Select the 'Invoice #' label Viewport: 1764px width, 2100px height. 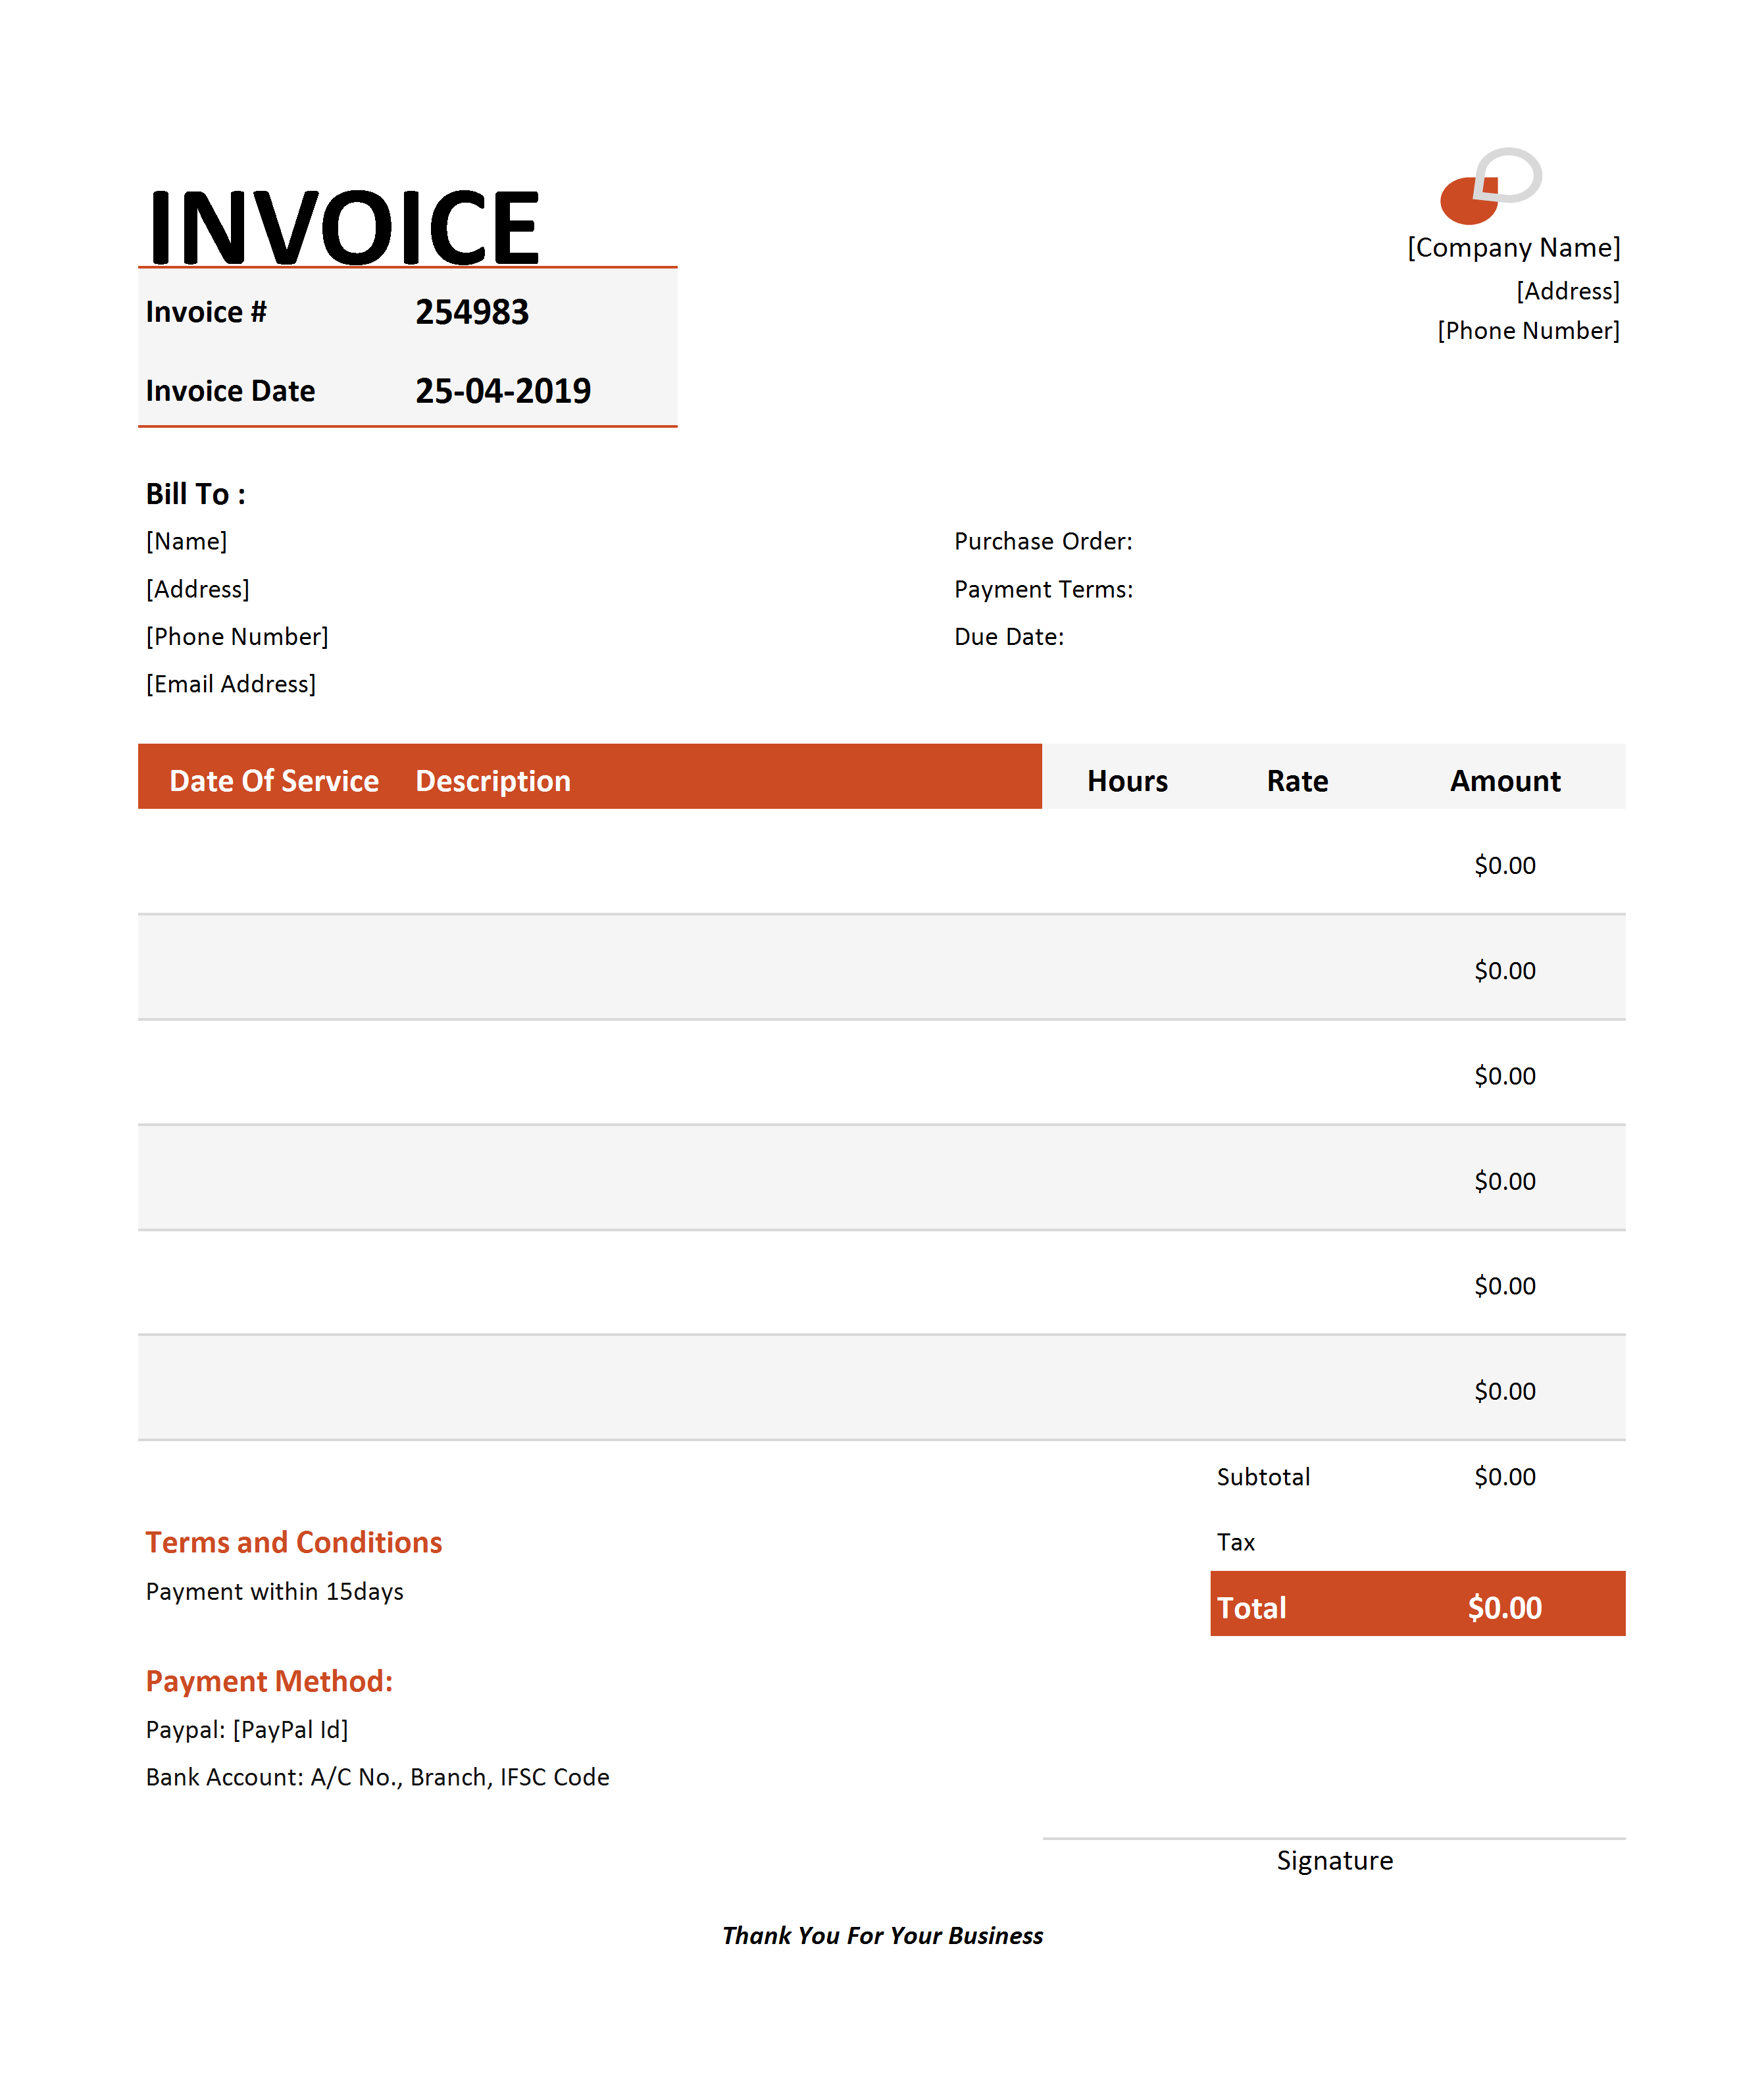206,312
